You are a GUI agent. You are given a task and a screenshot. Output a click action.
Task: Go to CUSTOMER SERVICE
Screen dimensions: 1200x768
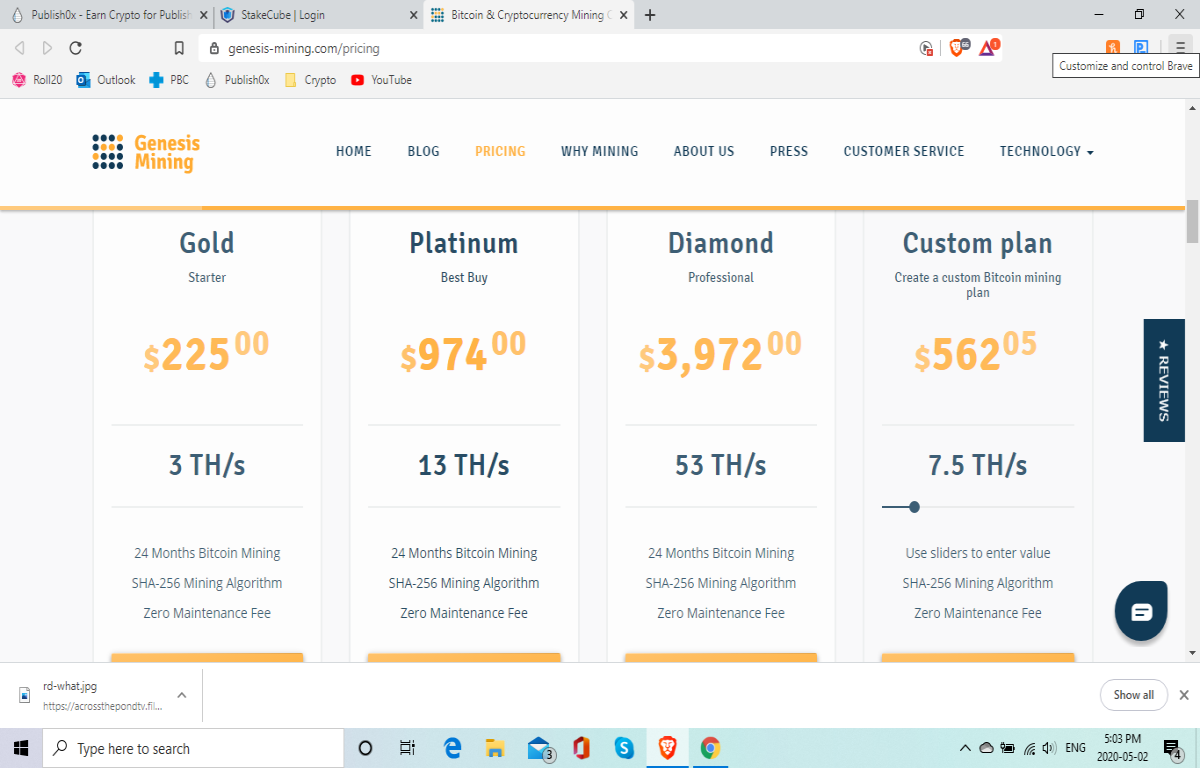tap(904, 151)
